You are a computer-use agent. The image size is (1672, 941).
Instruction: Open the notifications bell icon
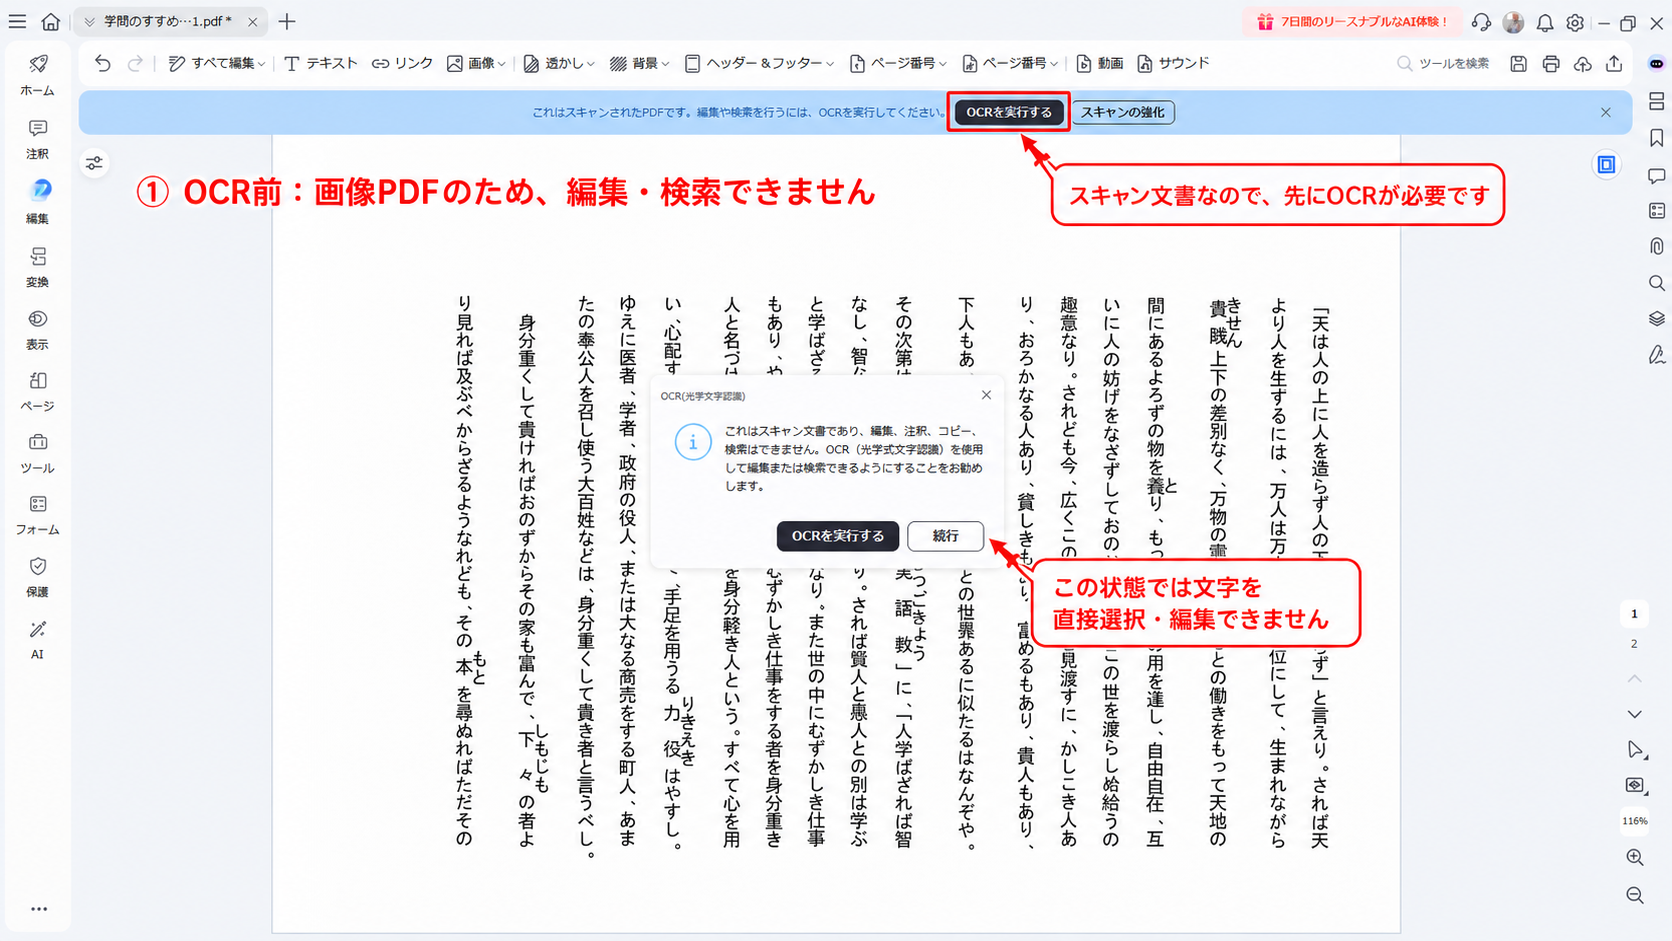click(x=1545, y=22)
